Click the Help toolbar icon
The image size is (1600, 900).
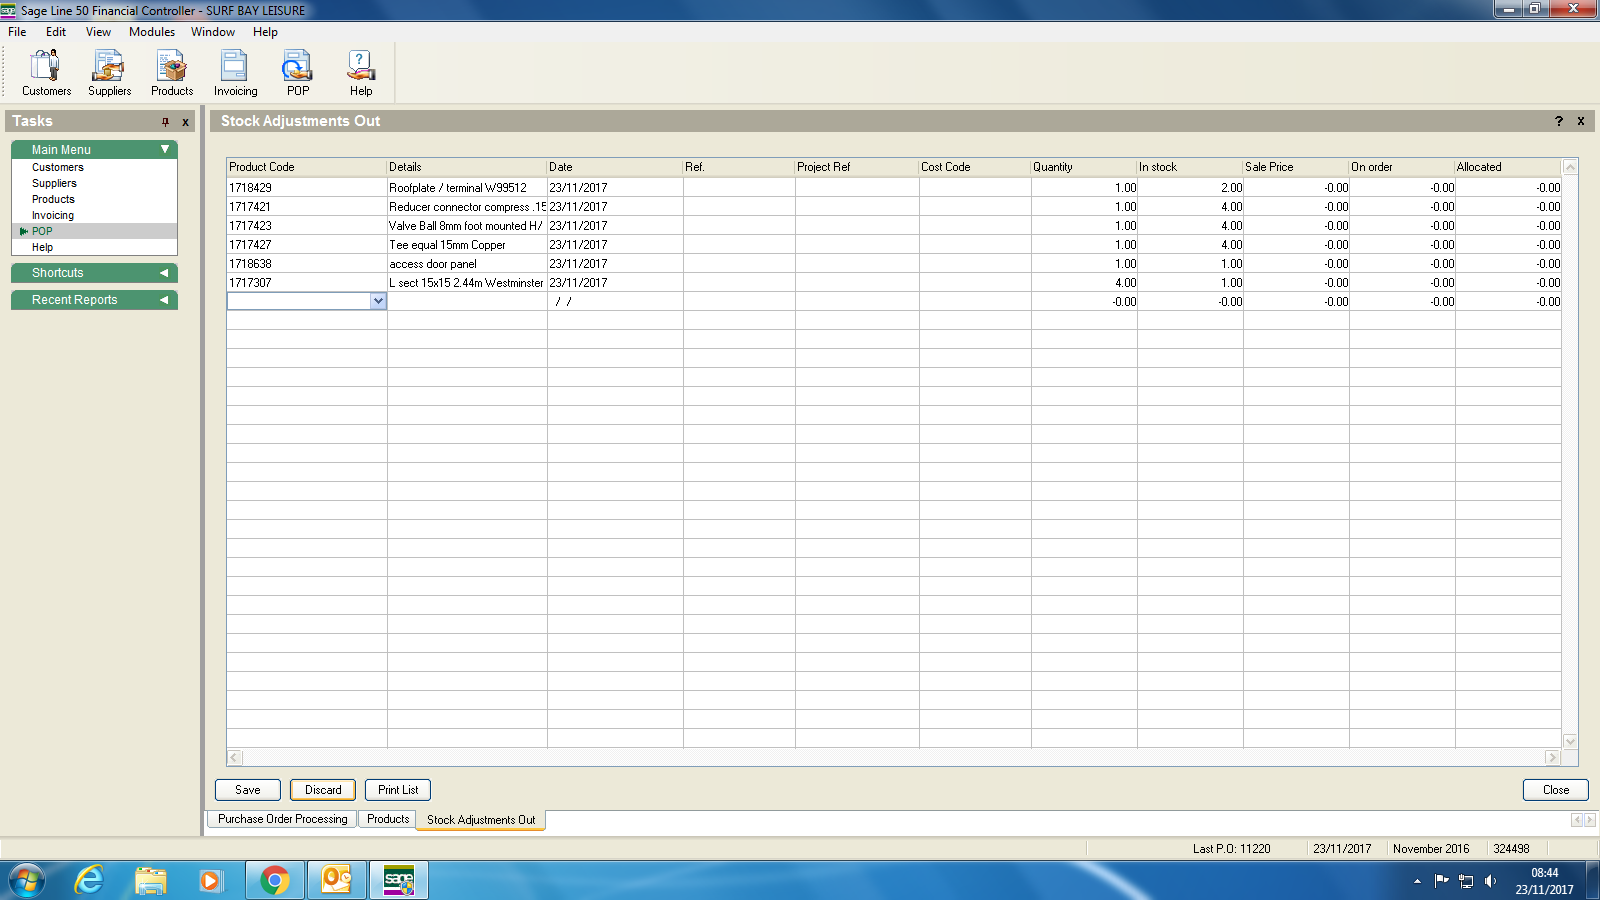pyautogui.click(x=361, y=73)
